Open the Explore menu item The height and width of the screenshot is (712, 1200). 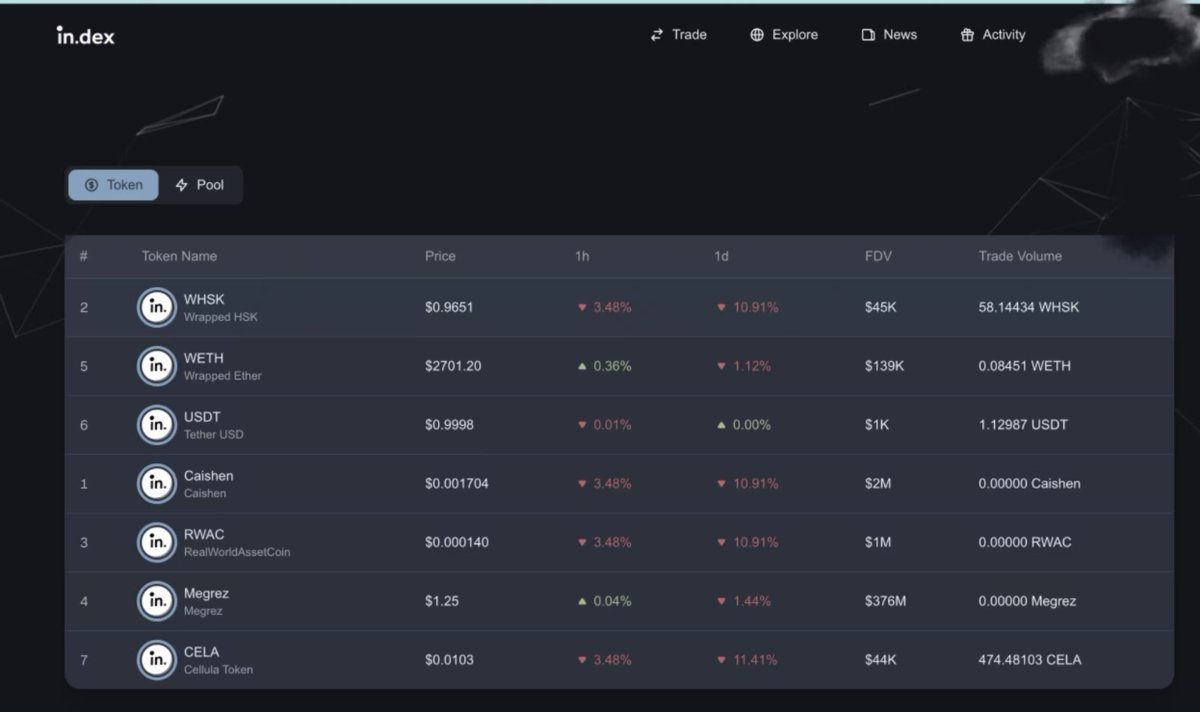(x=783, y=35)
